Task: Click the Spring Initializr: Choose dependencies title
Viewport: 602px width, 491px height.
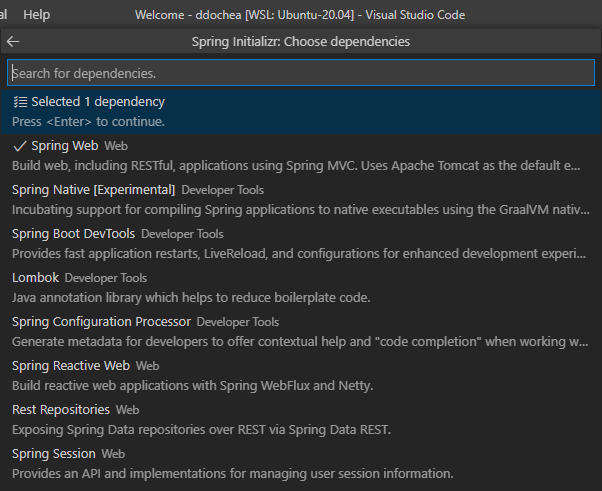Action: (x=301, y=41)
